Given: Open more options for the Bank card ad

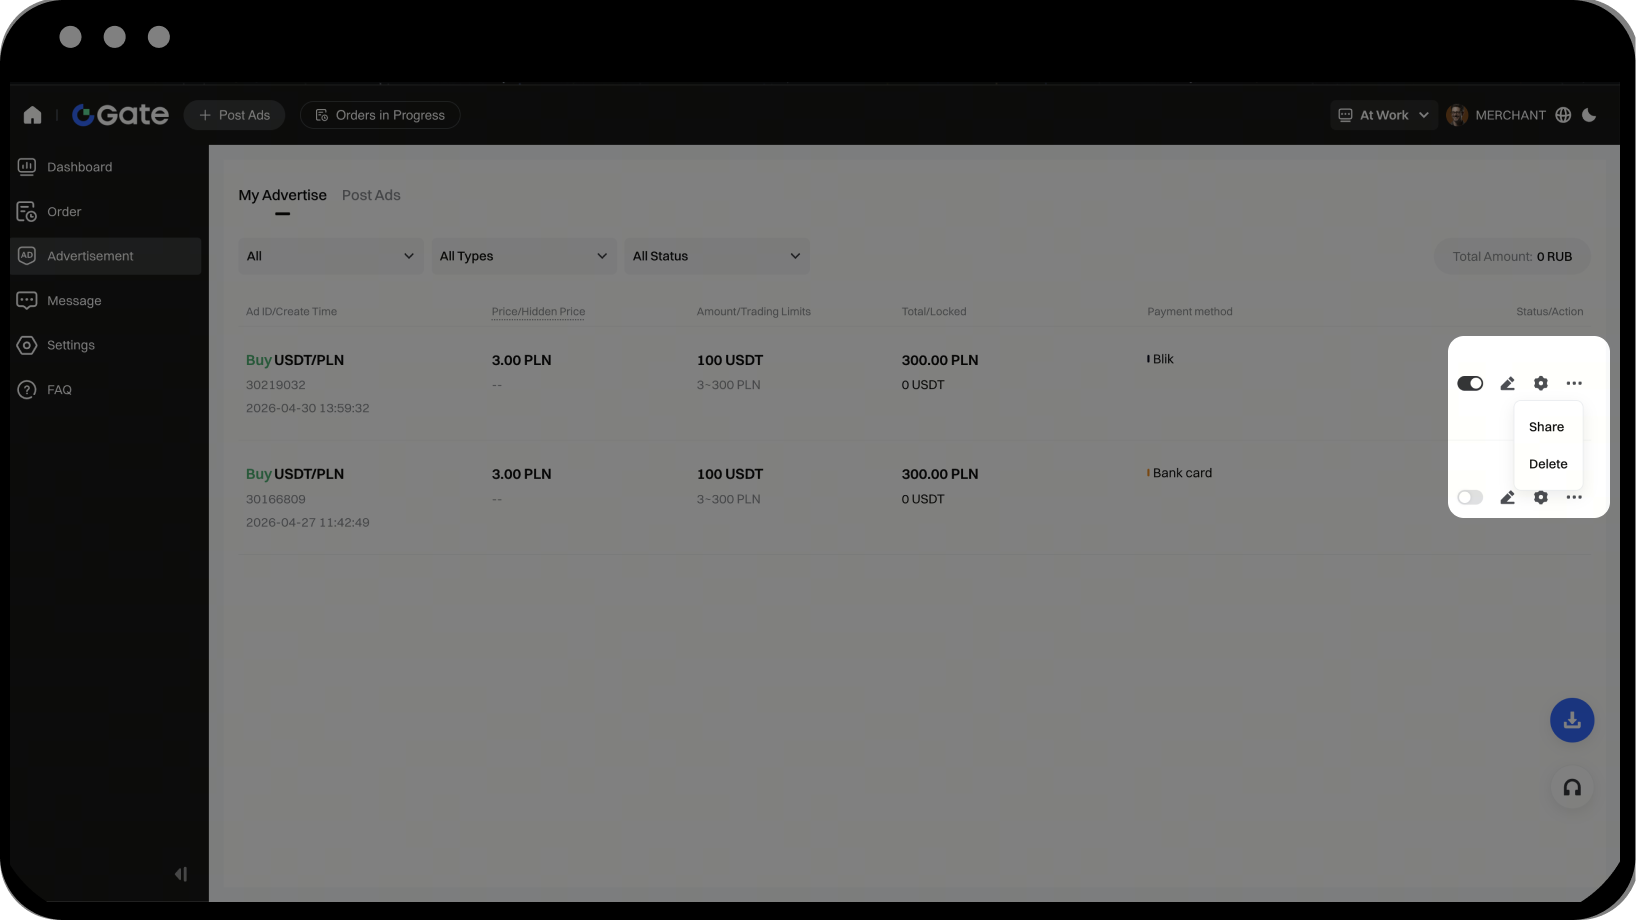Looking at the screenshot, I should point(1574,498).
